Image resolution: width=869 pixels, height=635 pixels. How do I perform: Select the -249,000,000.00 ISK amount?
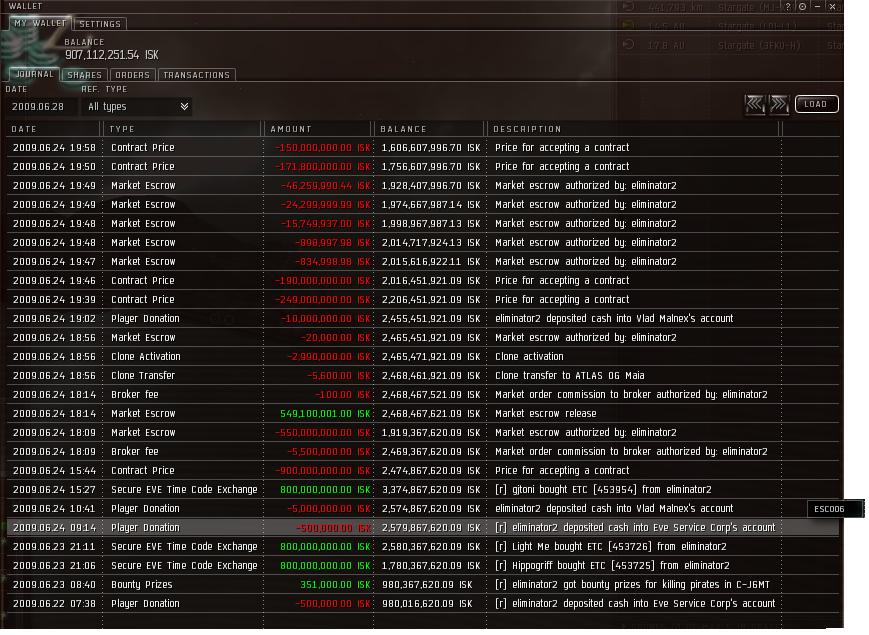[x=323, y=299]
